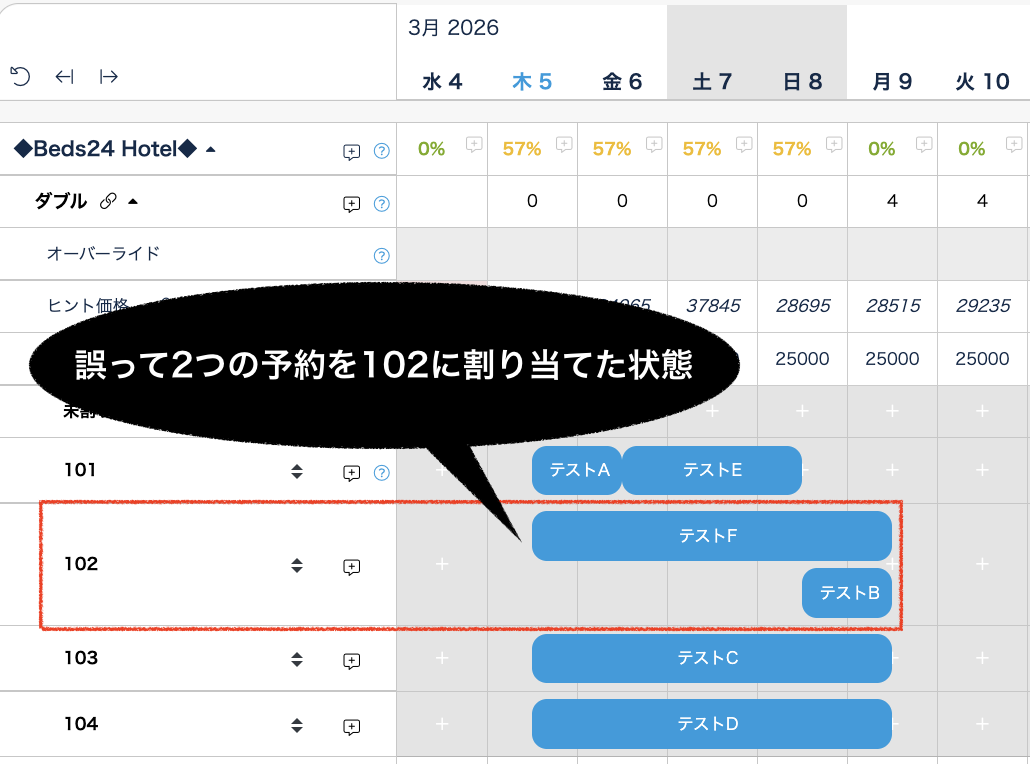Image resolution: width=1030 pixels, height=764 pixels.
Task: Click the add note icon for room 104
Action: (351, 727)
